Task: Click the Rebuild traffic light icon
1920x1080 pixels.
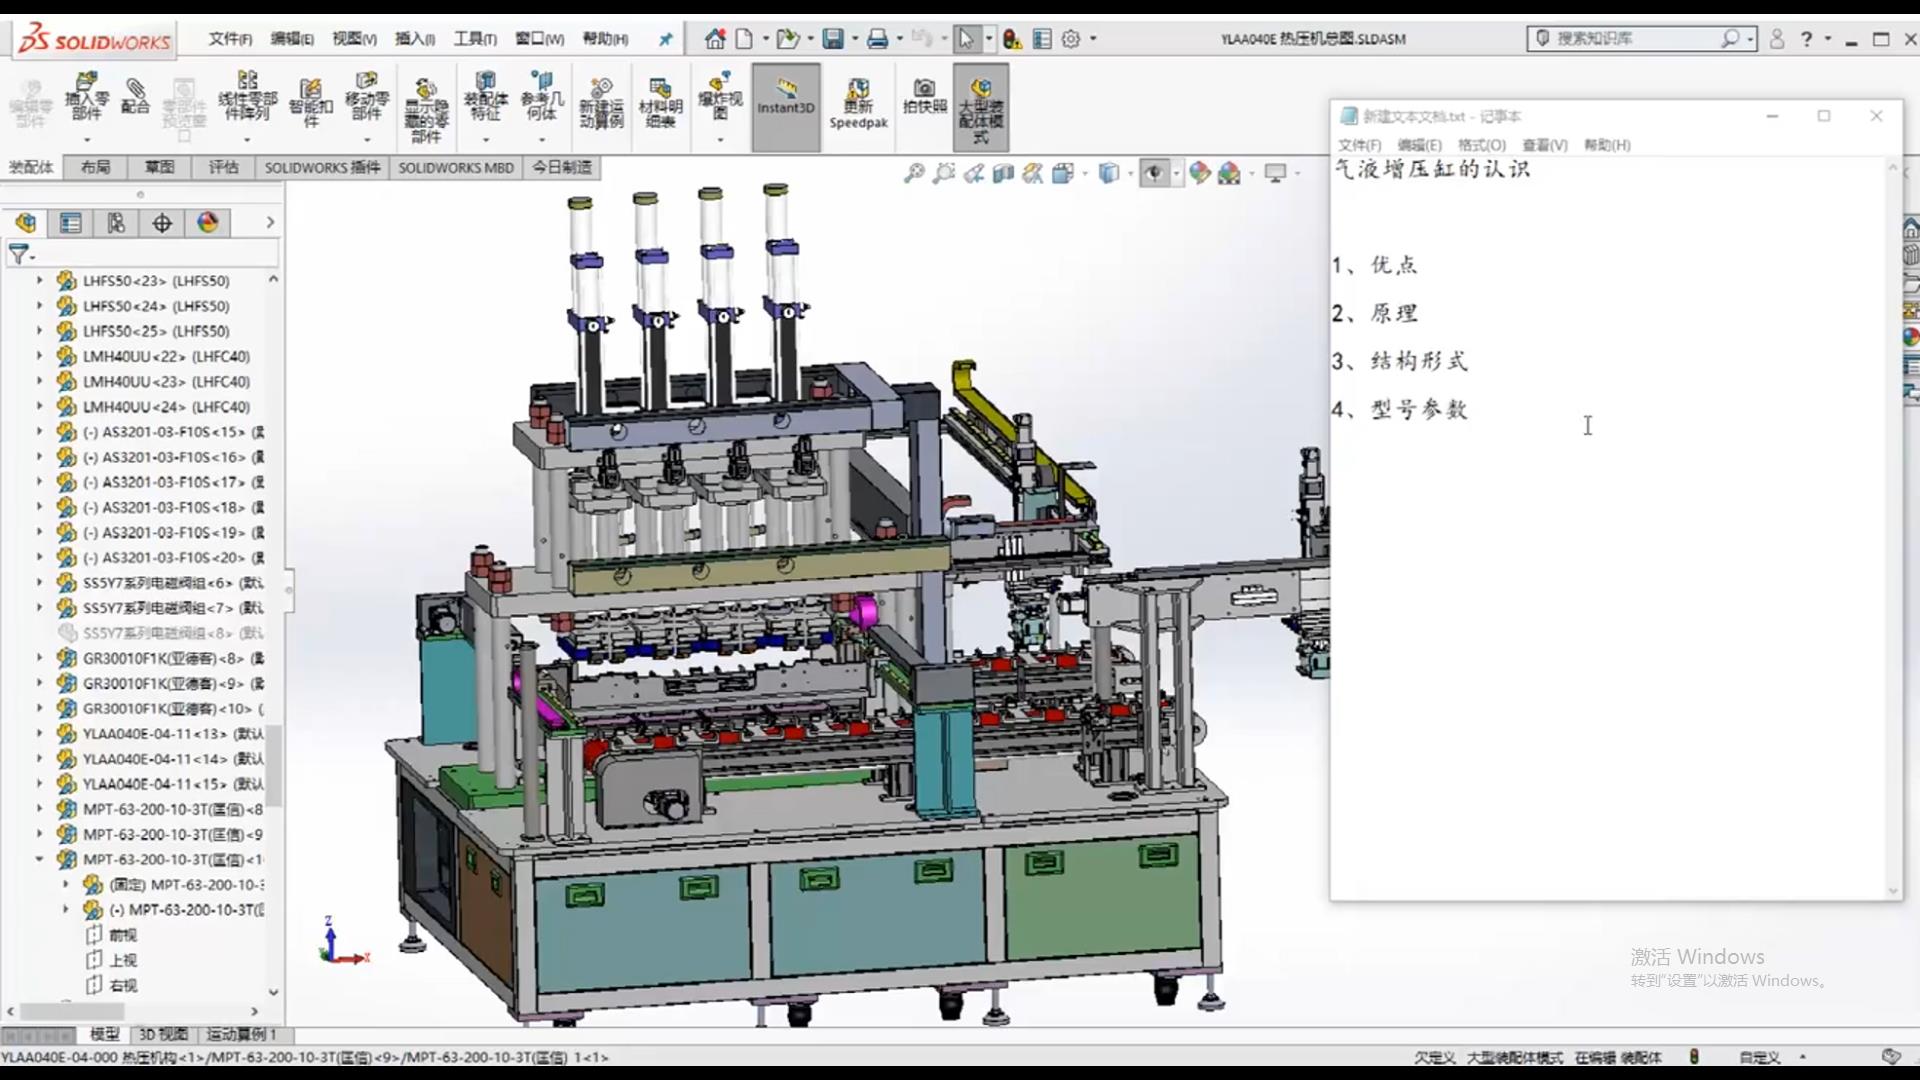Action: tap(1012, 39)
